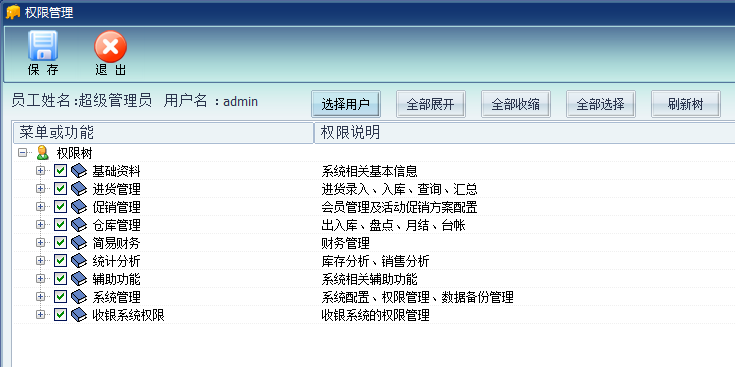
Task: Select the 辅助功能 tree row label
Action: tap(116, 279)
